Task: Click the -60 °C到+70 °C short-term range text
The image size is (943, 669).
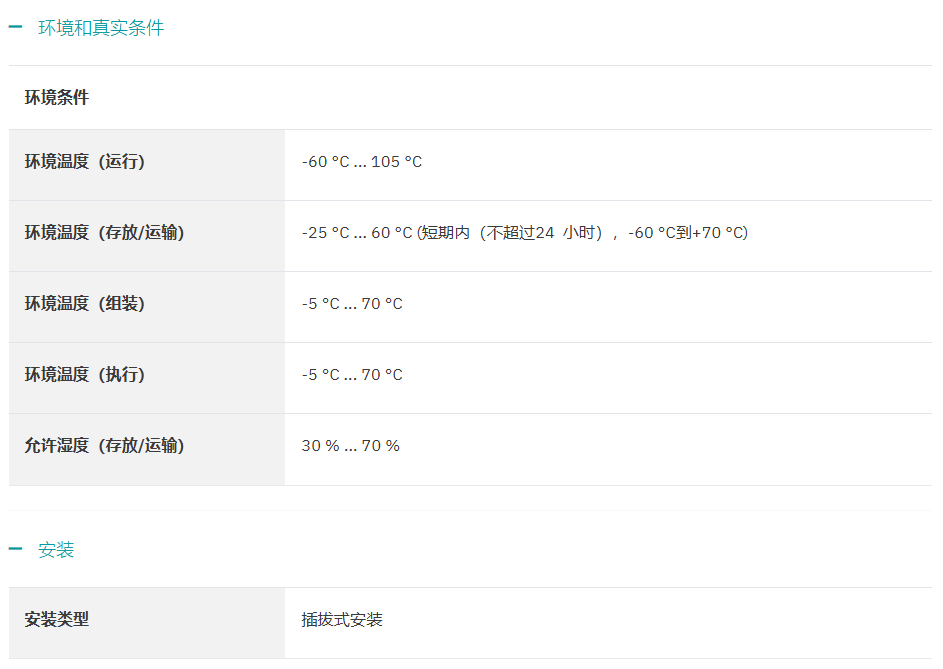Action: [x=688, y=233]
